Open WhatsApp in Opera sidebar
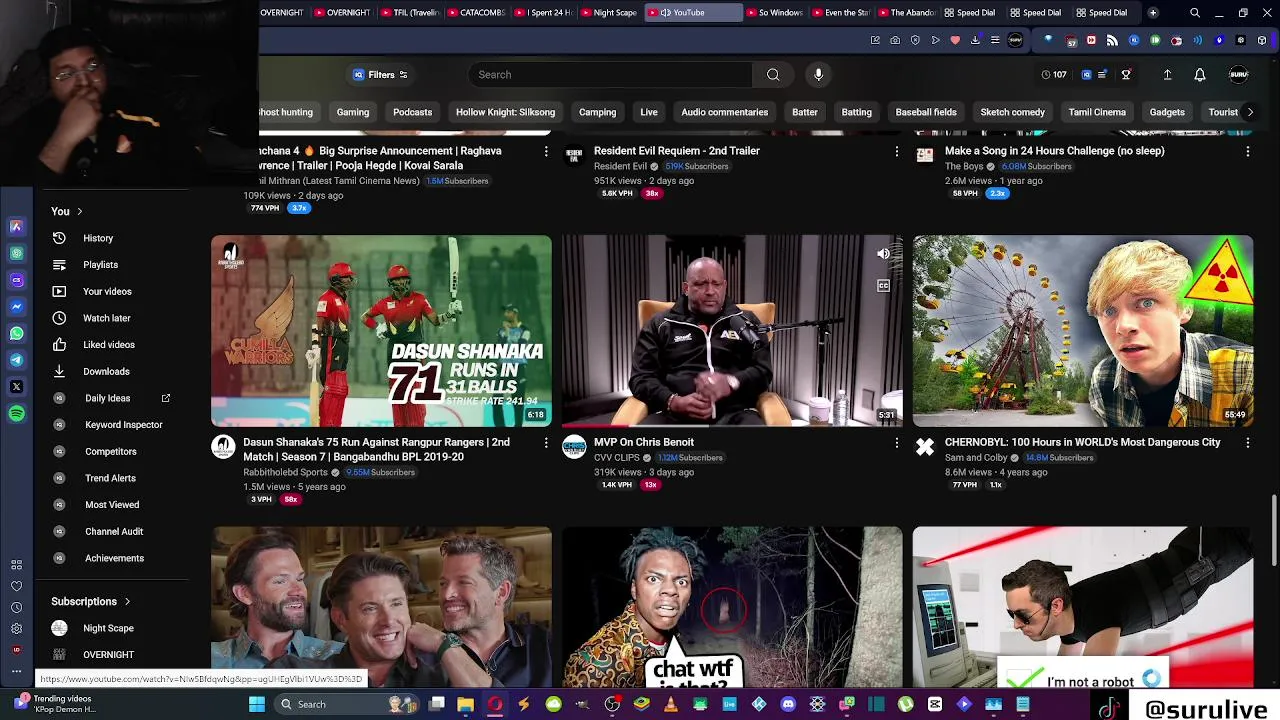1280x720 pixels. pos(16,333)
